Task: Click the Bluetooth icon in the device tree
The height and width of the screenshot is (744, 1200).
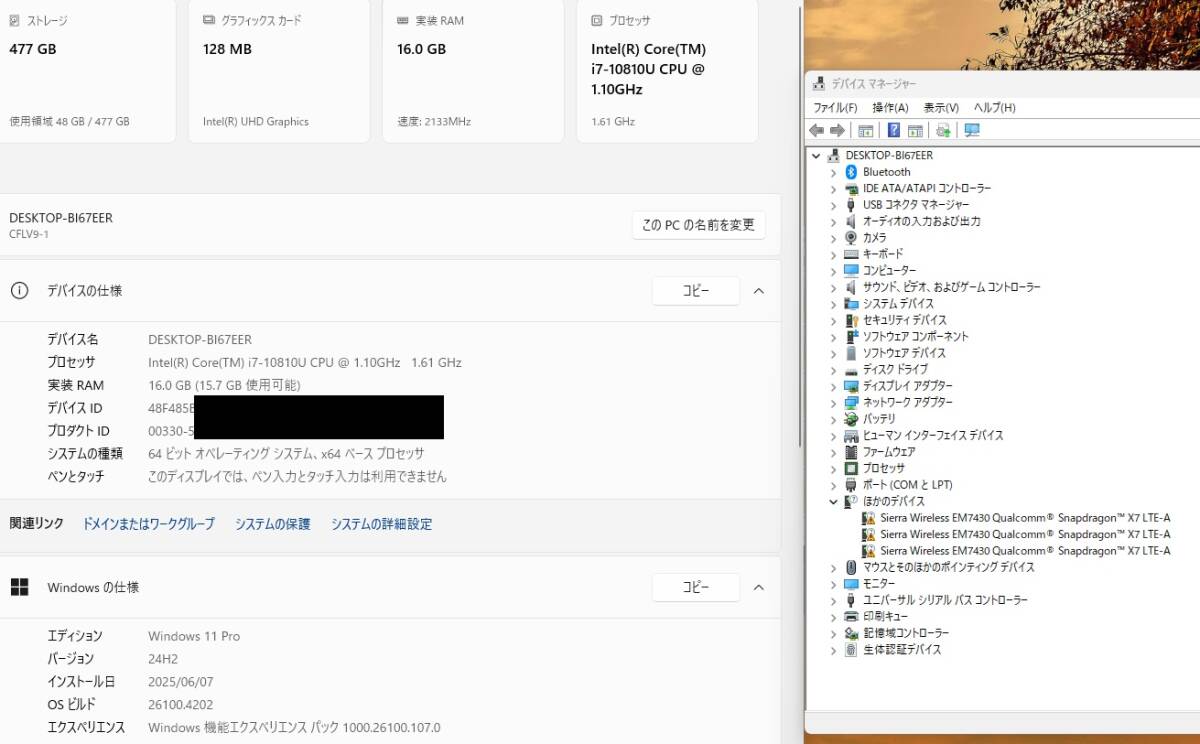Action: click(x=851, y=172)
